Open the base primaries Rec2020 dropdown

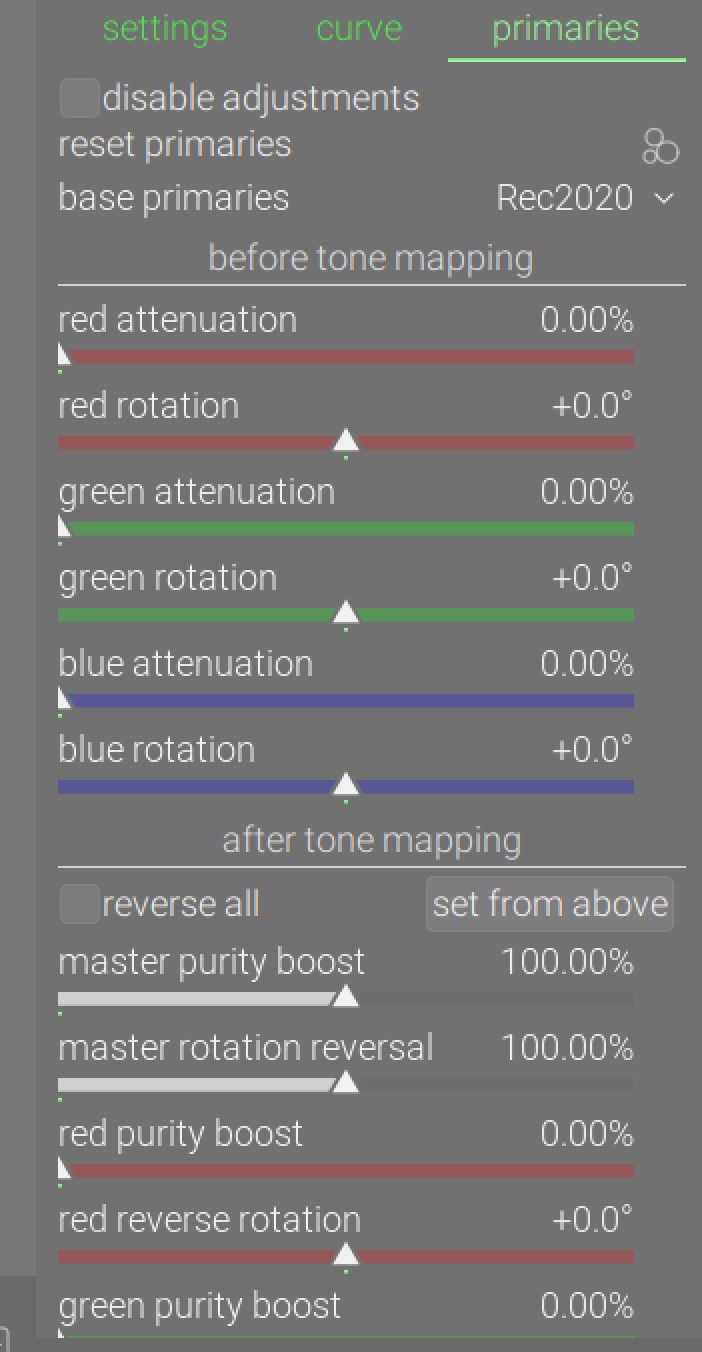coord(585,198)
